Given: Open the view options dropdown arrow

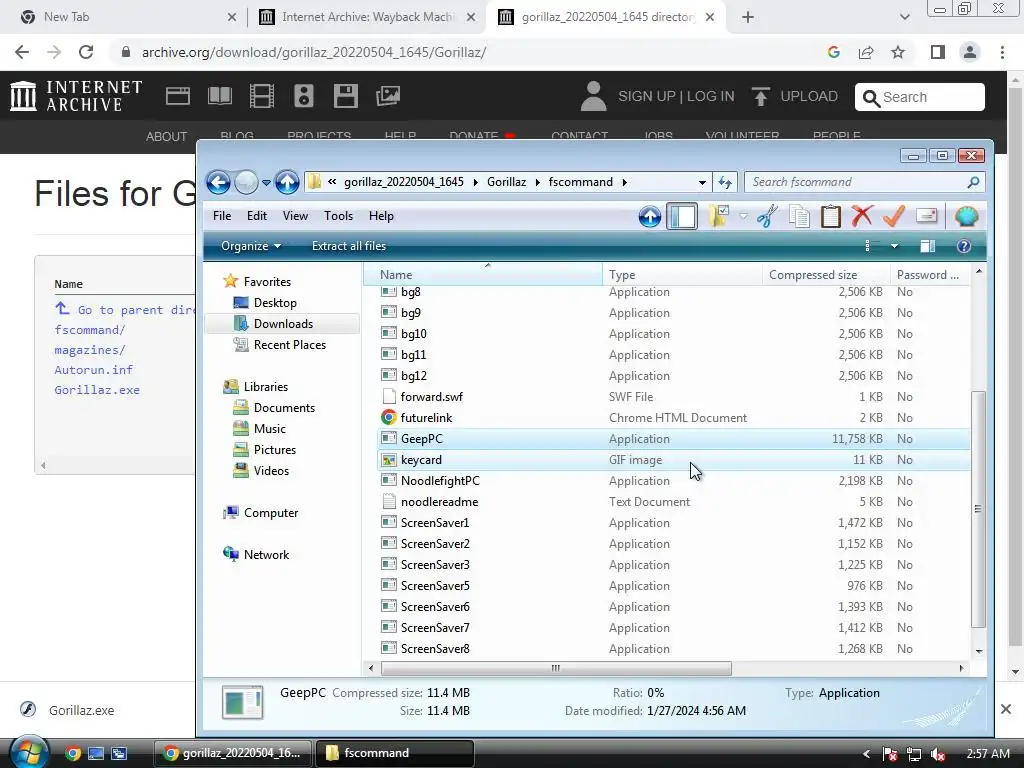Looking at the screenshot, I should click(x=895, y=246).
